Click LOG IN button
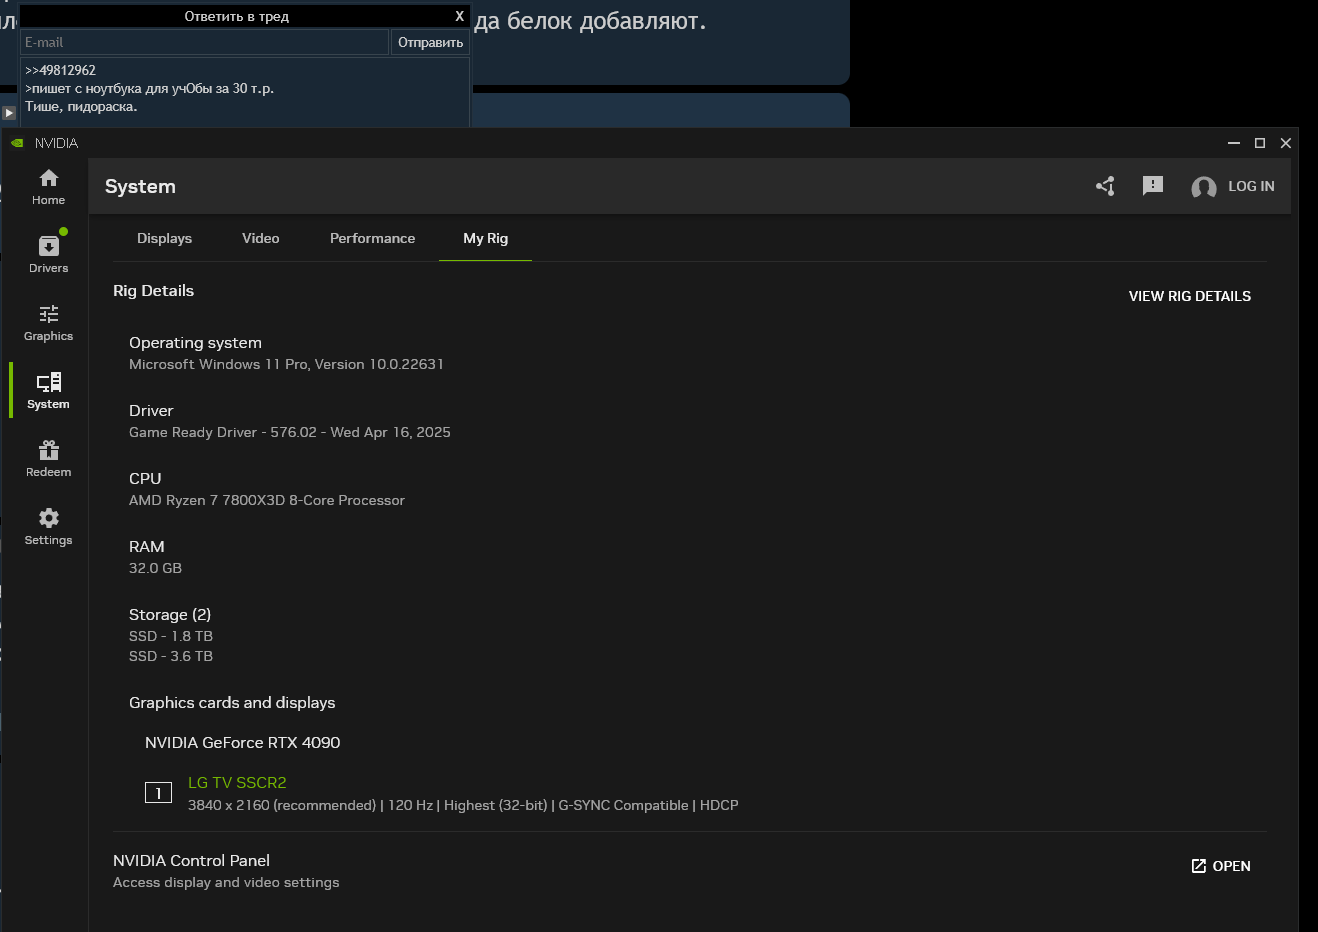Viewport: 1318px width, 932px height. (x=1251, y=186)
